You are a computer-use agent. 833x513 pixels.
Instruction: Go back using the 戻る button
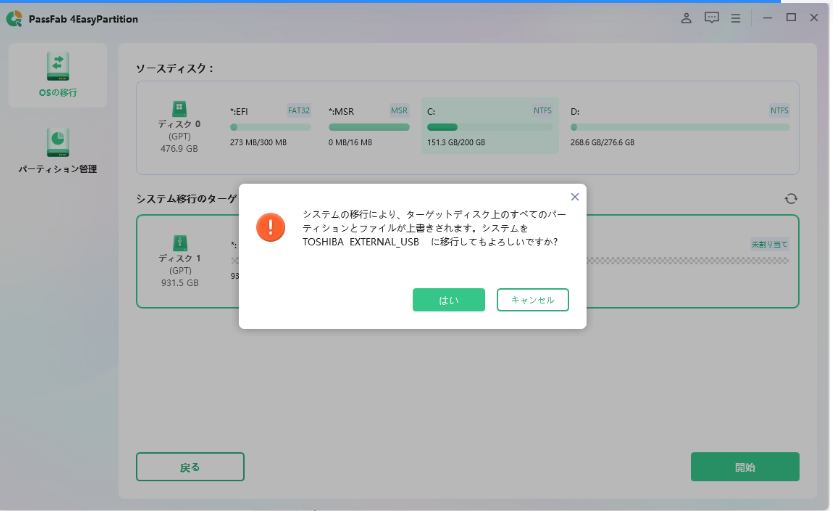tap(190, 467)
